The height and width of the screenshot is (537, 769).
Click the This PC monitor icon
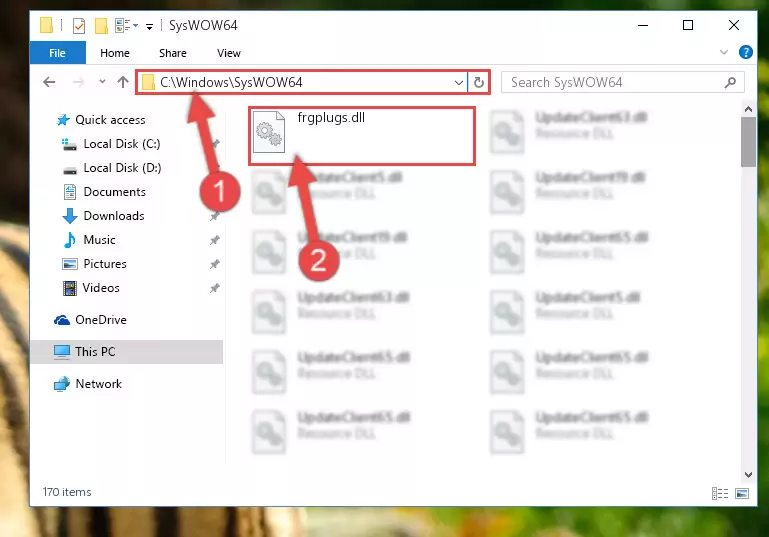pyautogui.click(x=62, y=352)
